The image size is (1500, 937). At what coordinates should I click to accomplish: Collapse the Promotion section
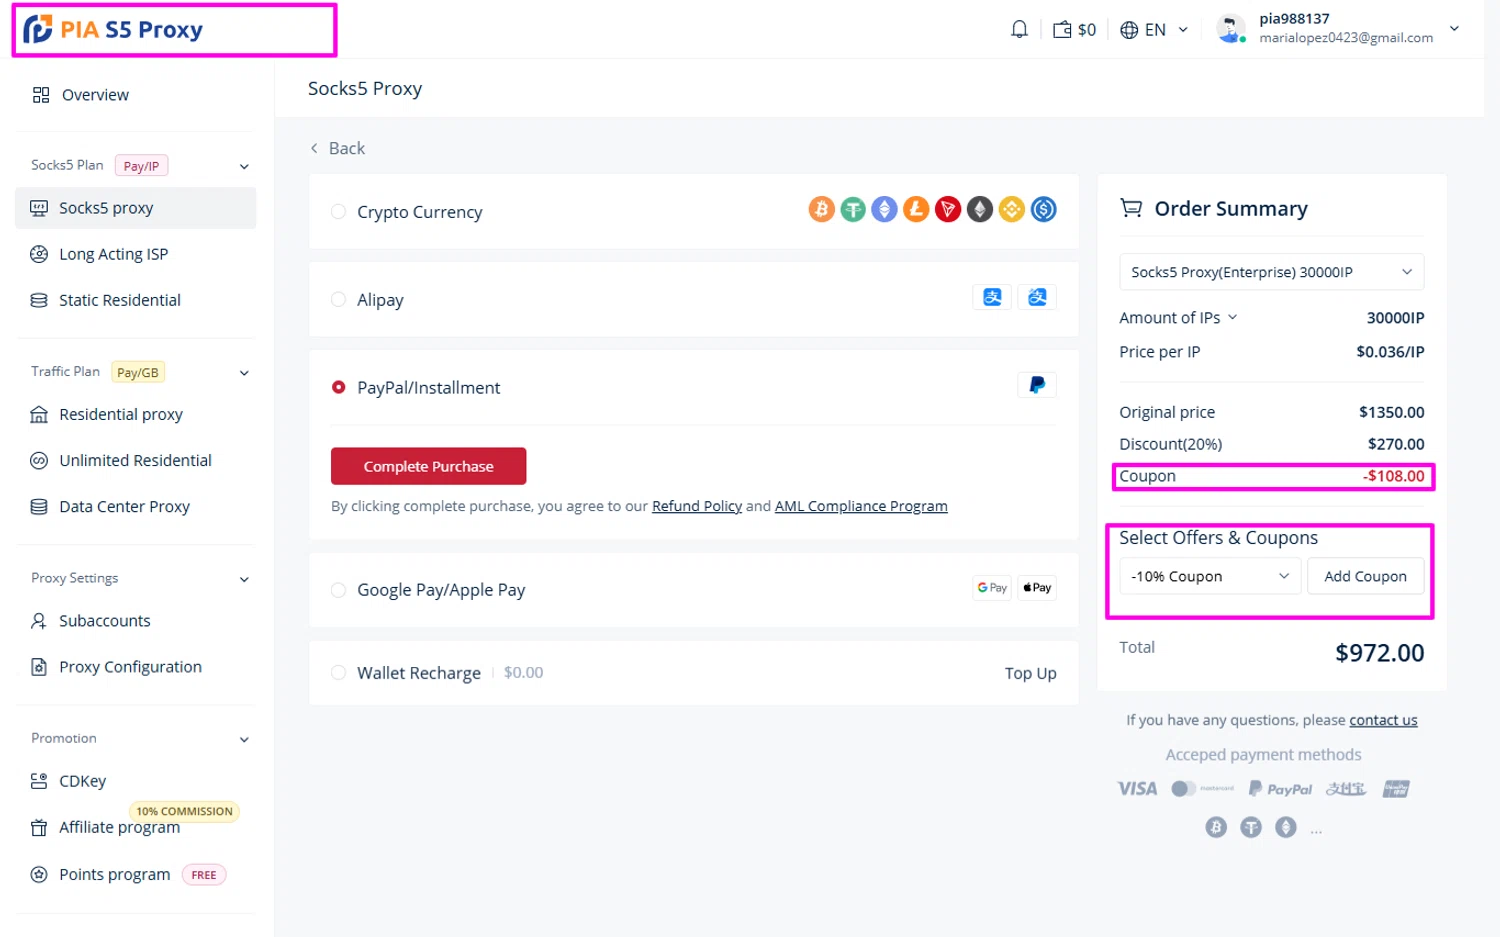(244, 740)
